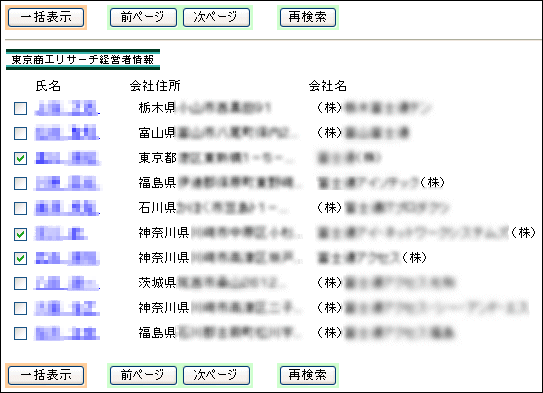Click the bottom 次ページ button
Image resolution: width=543 pixels, height=393 pixels.
tap(216, 375)
